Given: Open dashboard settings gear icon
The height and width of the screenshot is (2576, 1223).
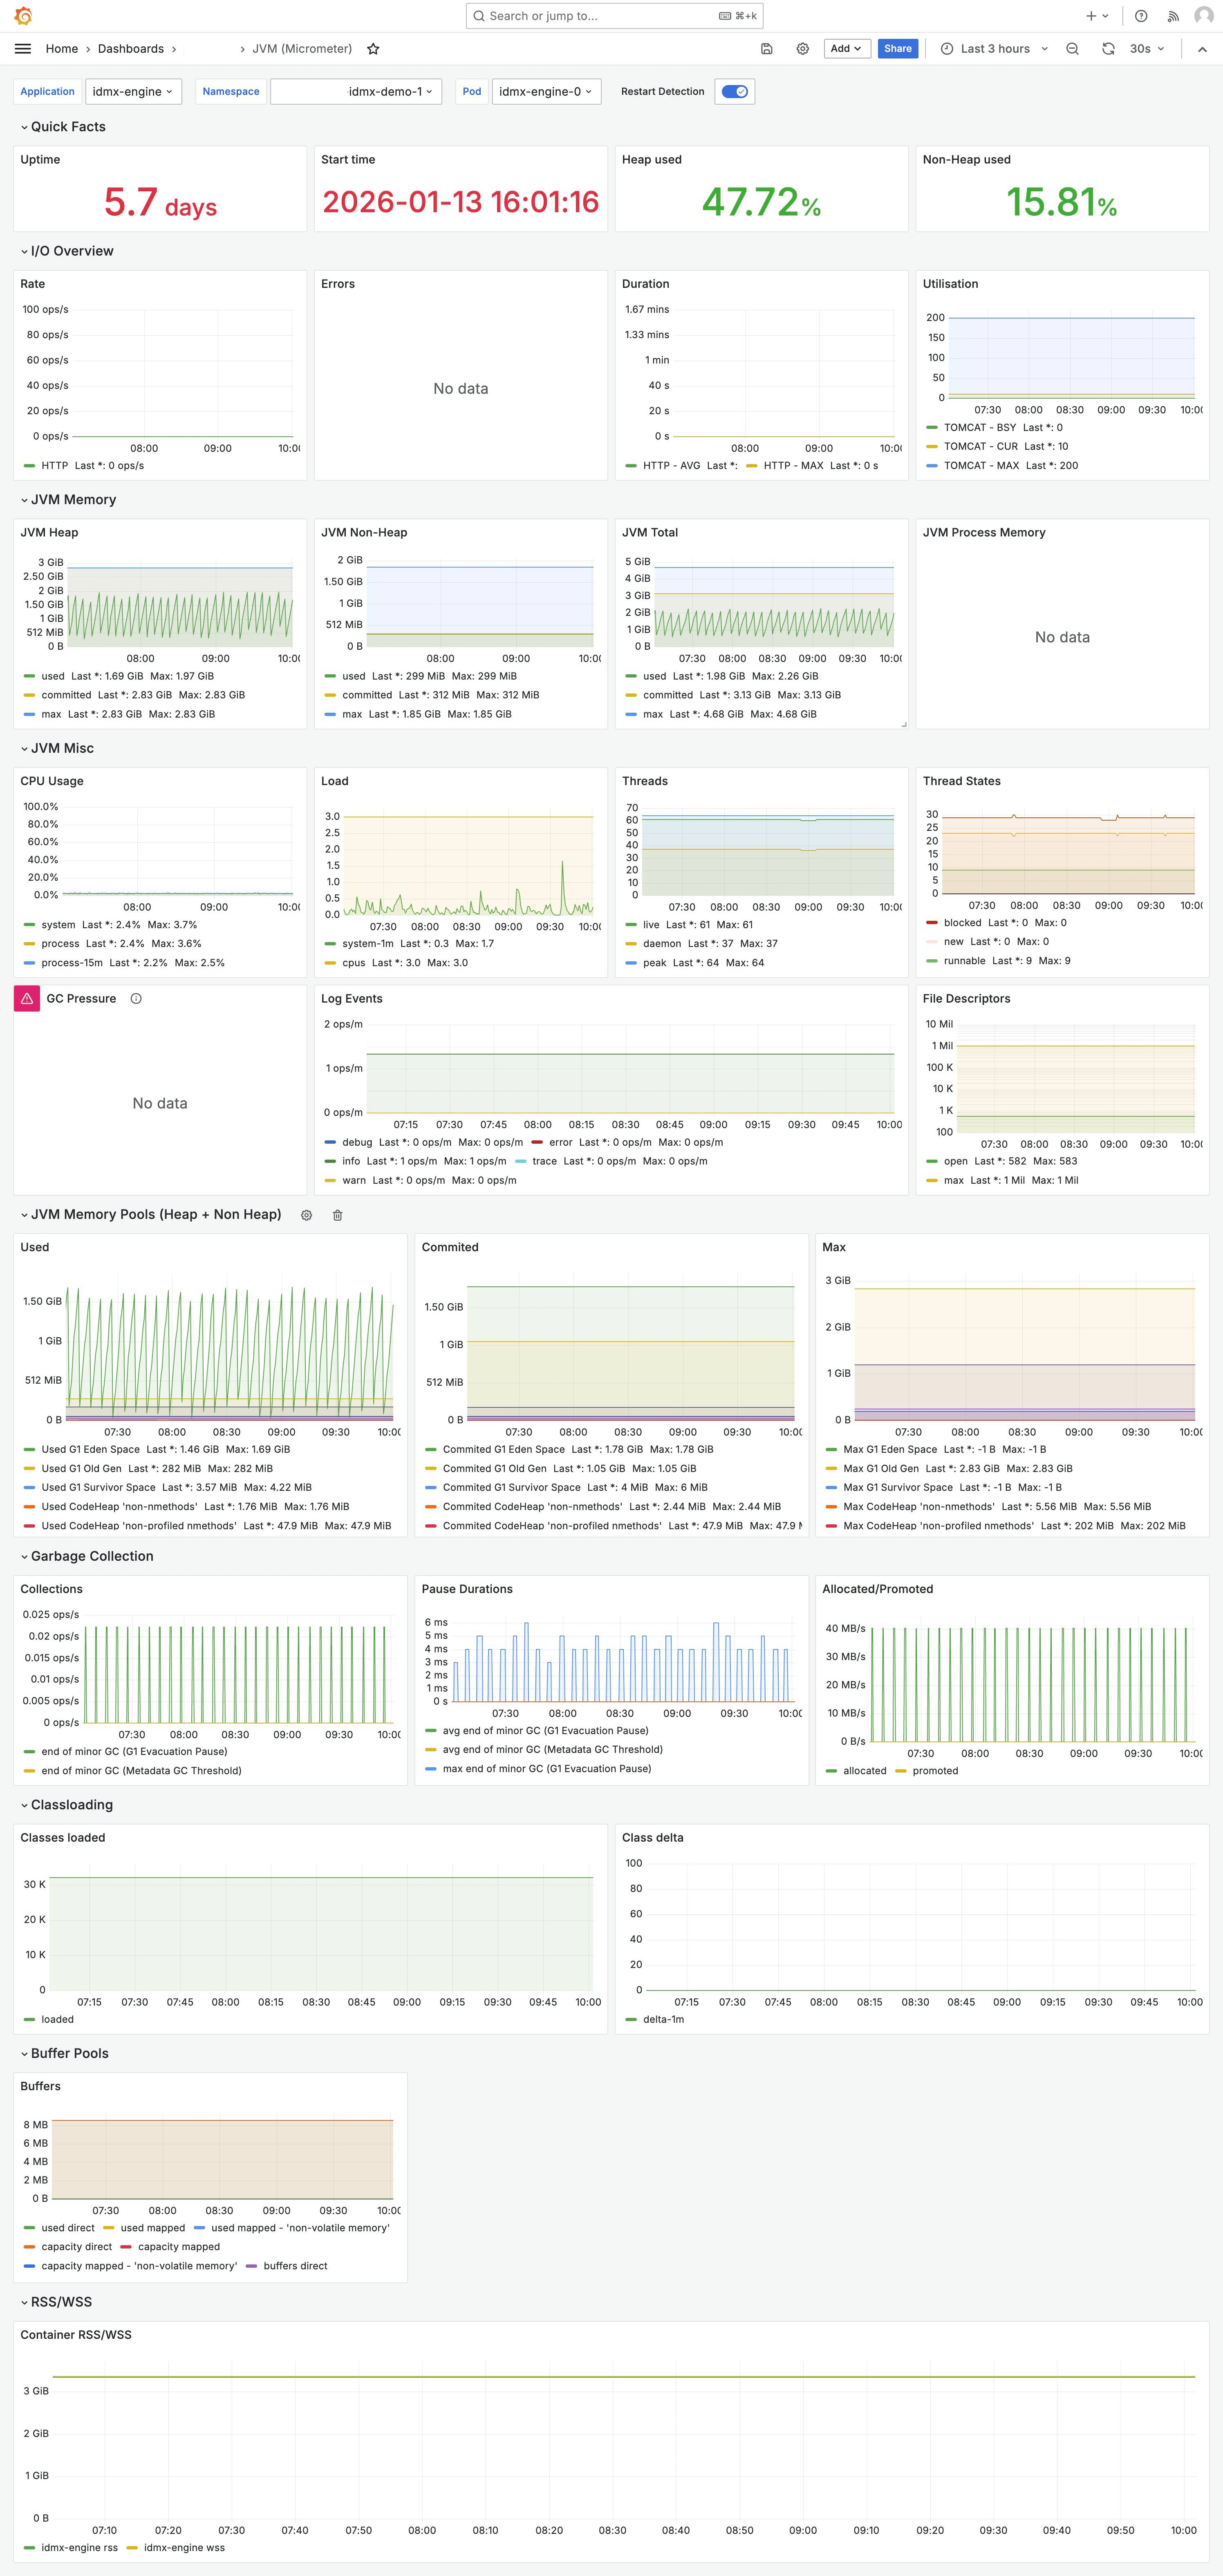Looking at the screenshot, I should [802, 49].
